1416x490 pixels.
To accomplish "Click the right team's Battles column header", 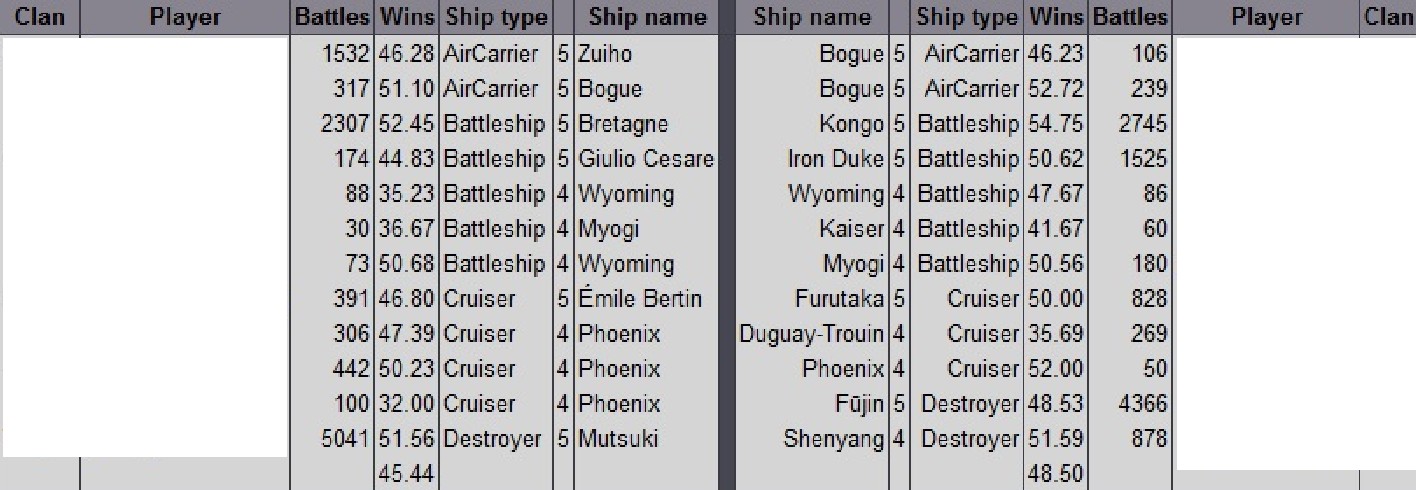I will (1129, 17).
